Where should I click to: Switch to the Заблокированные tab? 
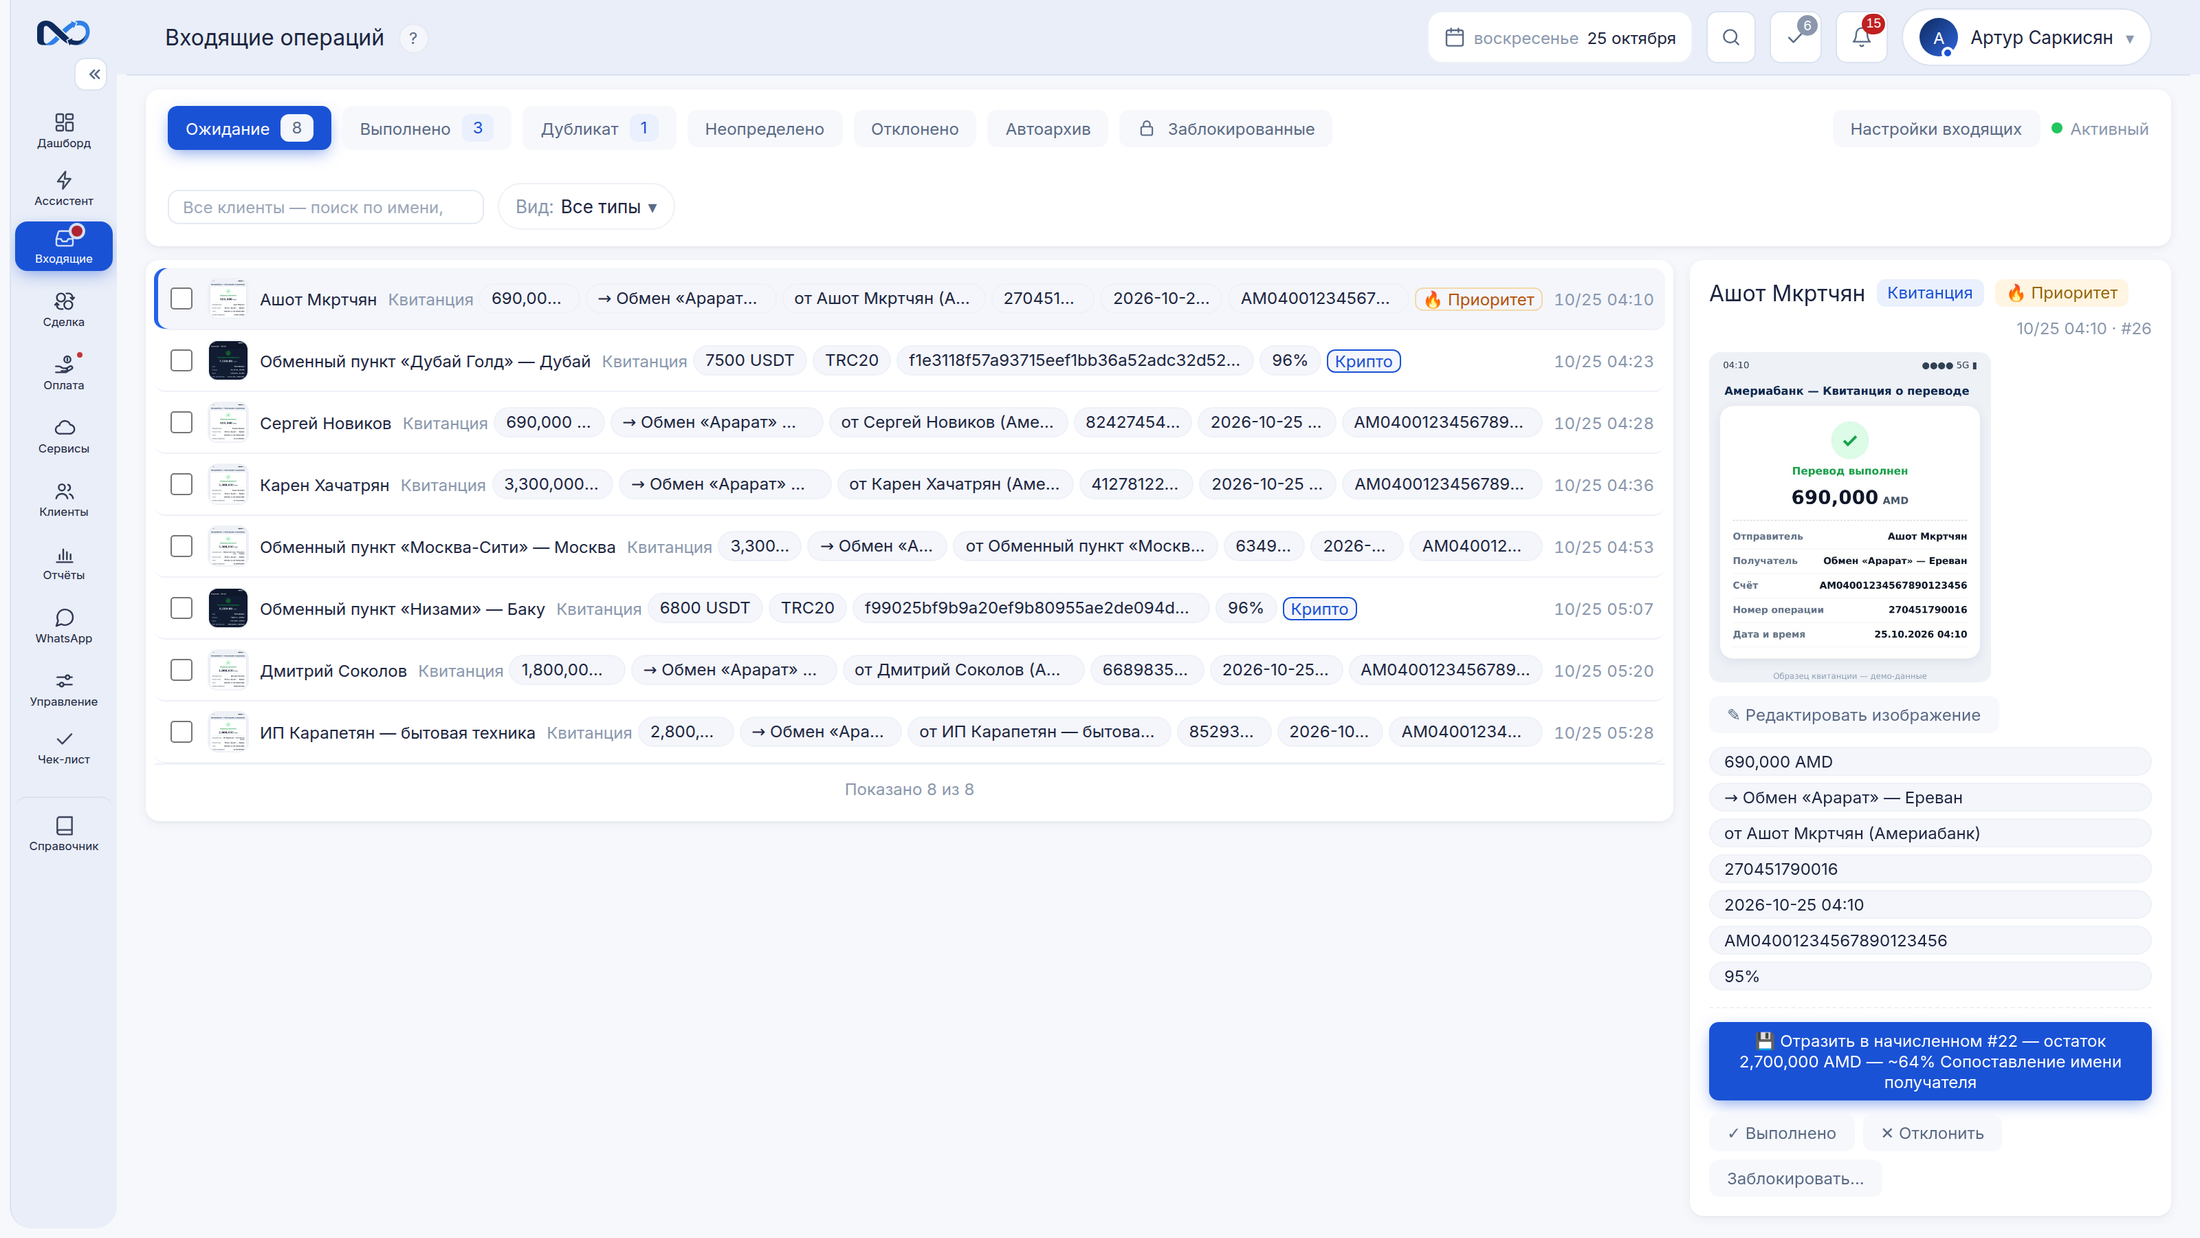point(1226,129)
